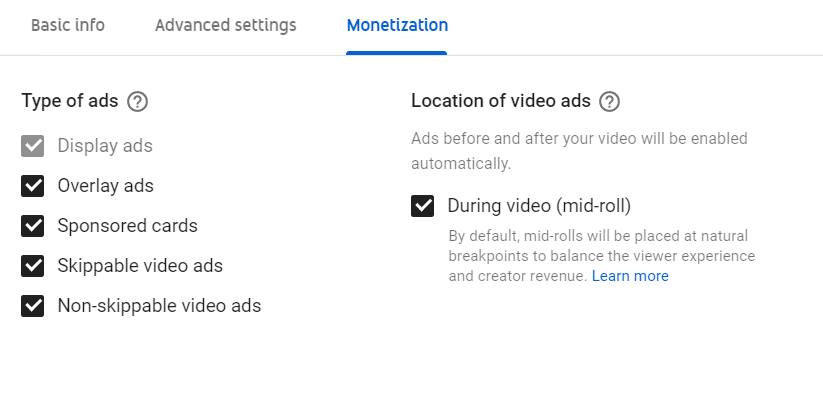Open help icon beside Location of video ads
Image resolution: width=823 pixels, height=411 pixels.
click(x=609, y=101)
